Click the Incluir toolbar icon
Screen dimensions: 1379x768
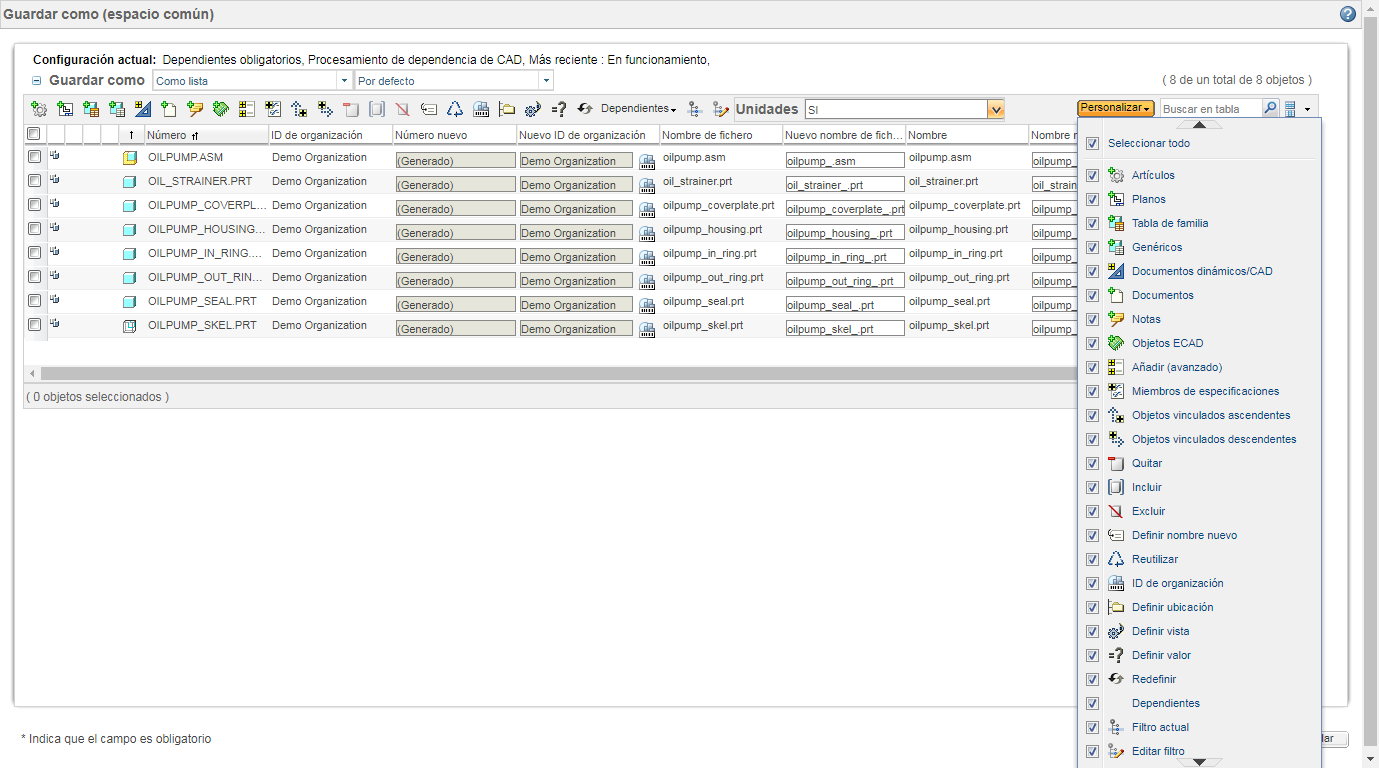377,109
